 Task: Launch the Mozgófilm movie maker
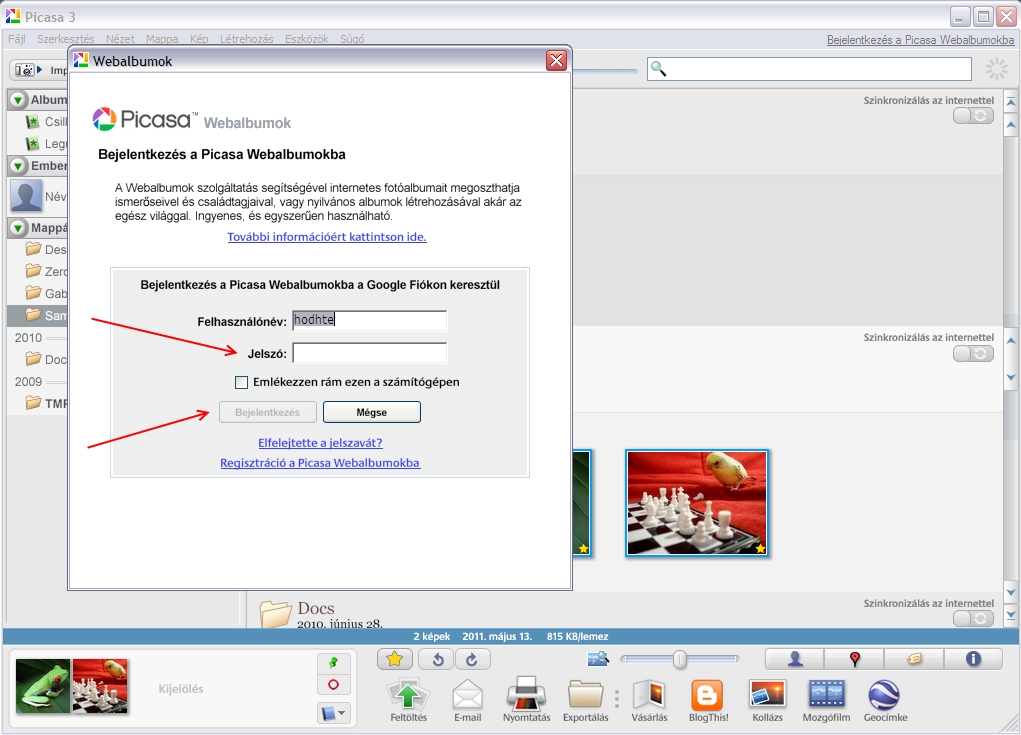coord(826,694)
